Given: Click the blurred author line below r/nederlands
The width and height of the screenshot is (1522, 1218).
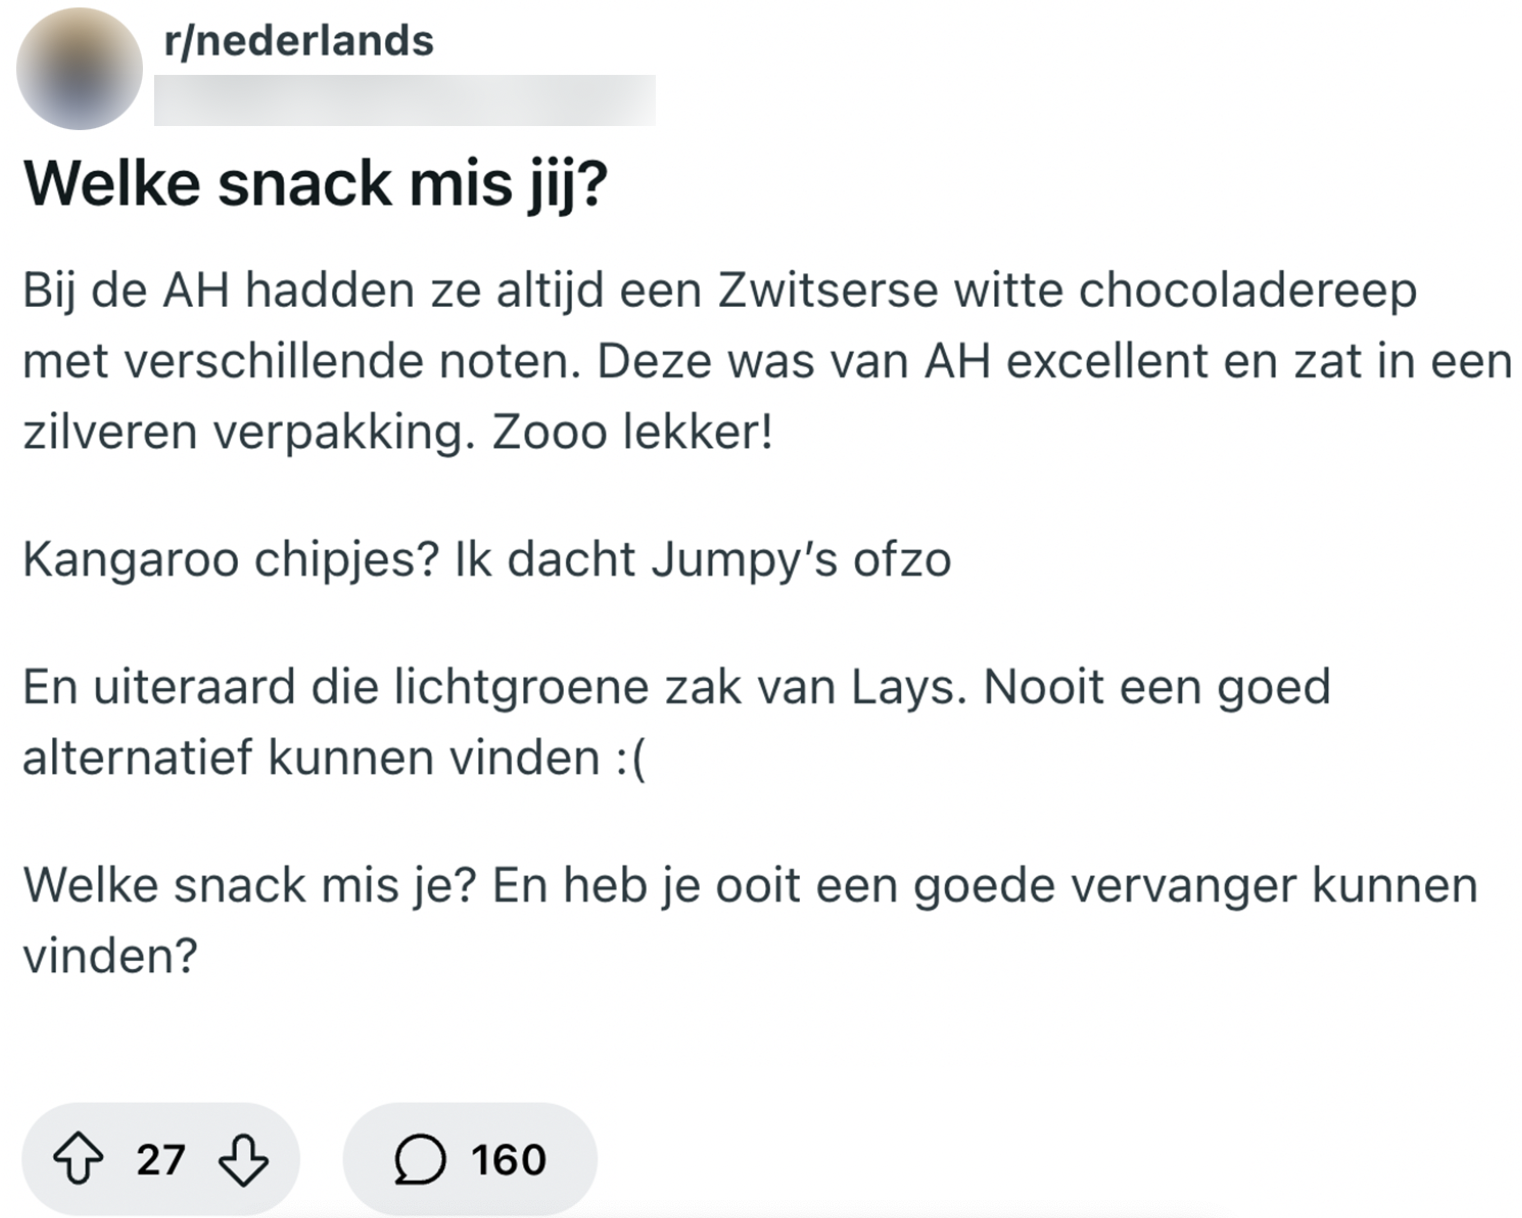Looking at the screenshot, I should tap(404, 100).
